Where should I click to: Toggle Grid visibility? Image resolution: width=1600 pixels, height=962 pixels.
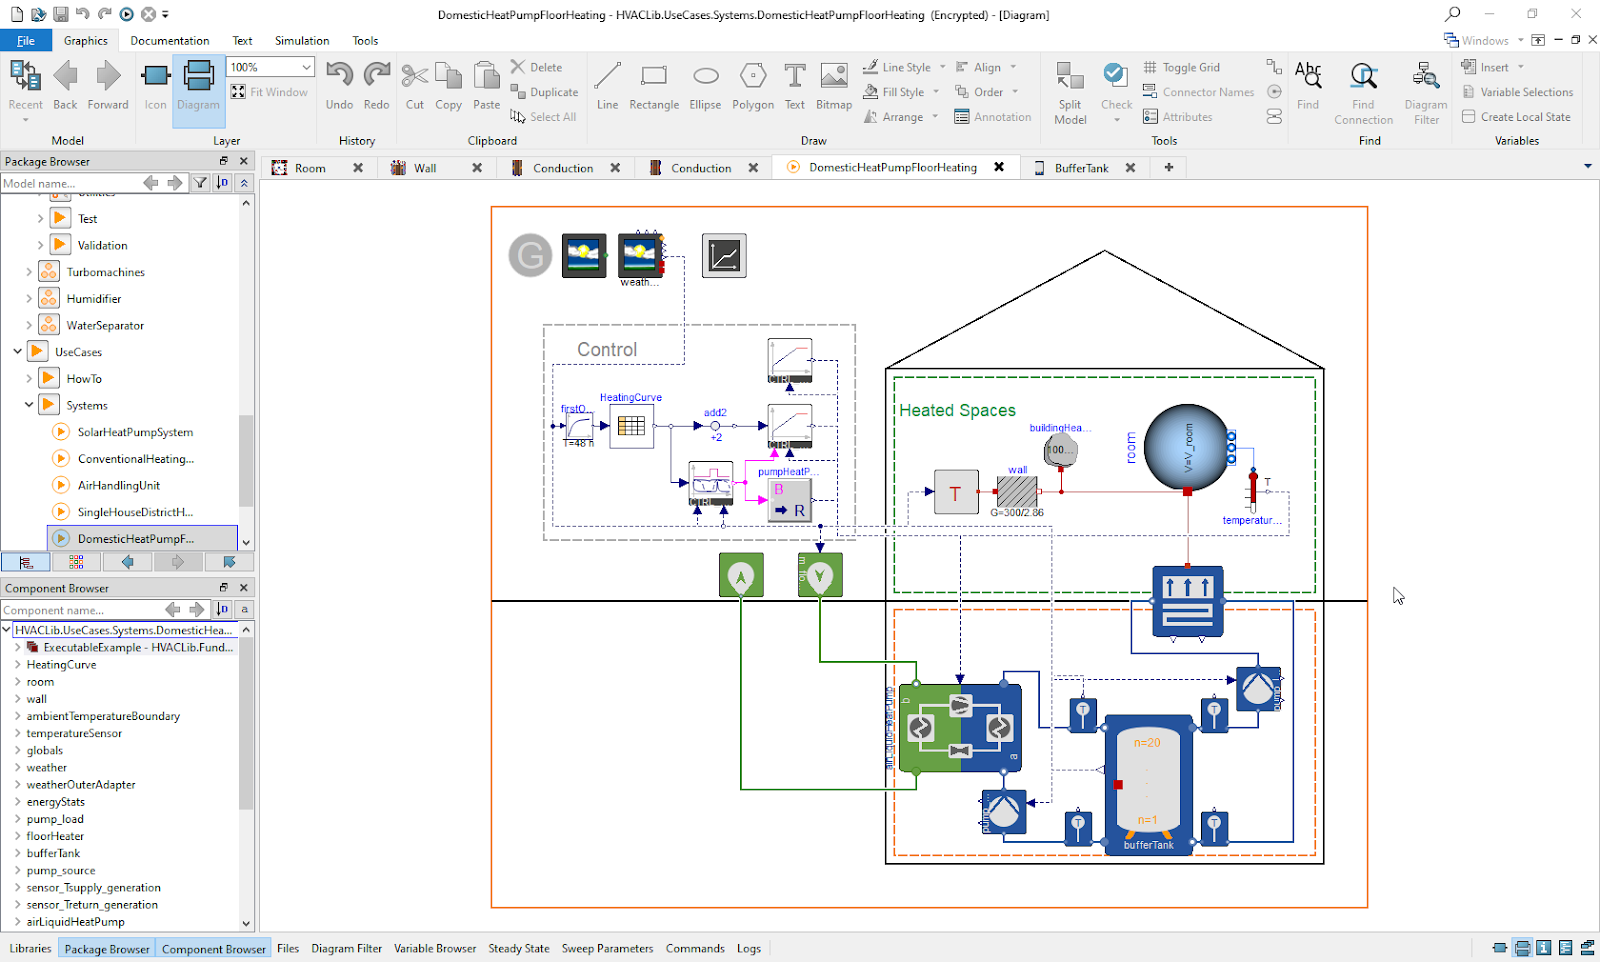[1182, 67]
